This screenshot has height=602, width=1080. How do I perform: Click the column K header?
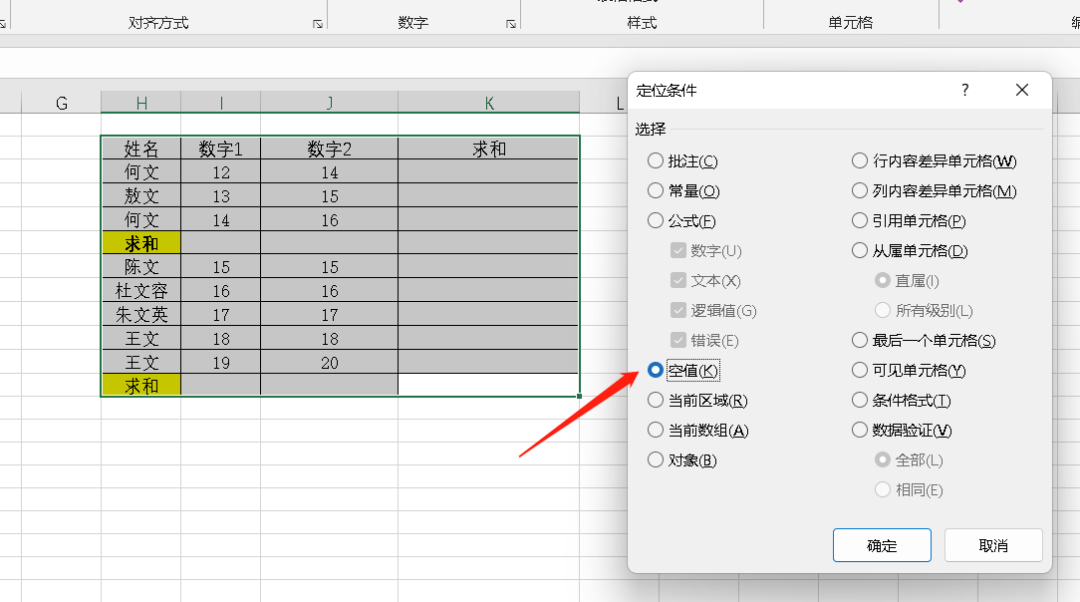[x=489, y=102]
